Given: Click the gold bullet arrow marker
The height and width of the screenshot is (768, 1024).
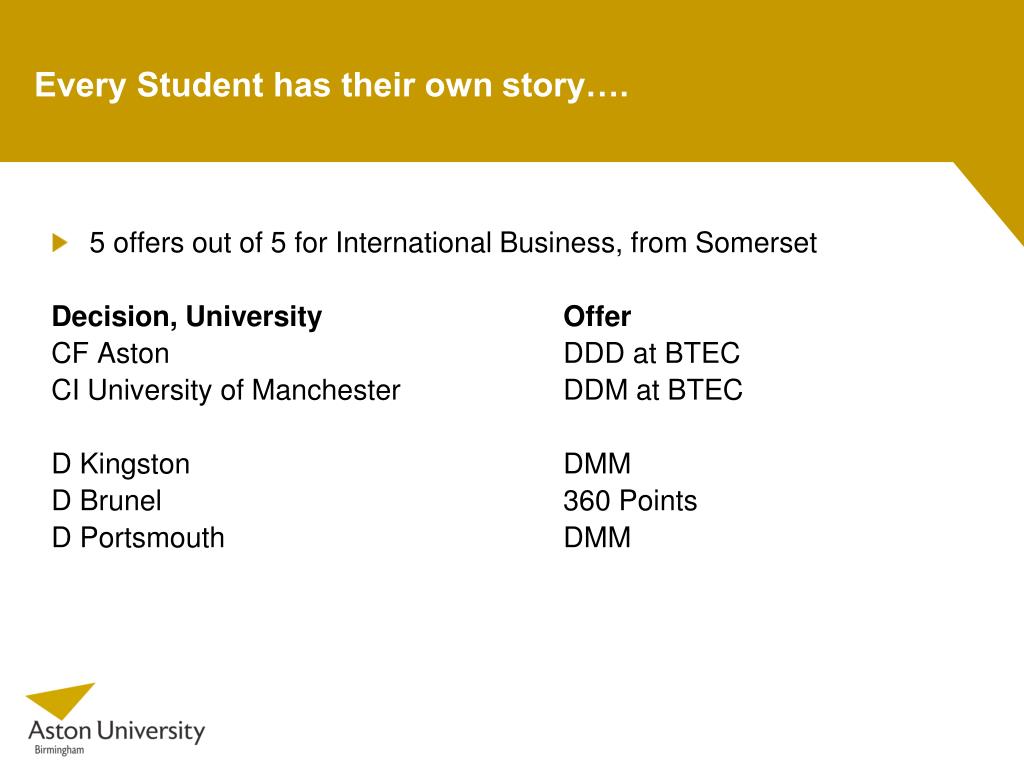Looking at the screenshot, I should pos(60,243).
